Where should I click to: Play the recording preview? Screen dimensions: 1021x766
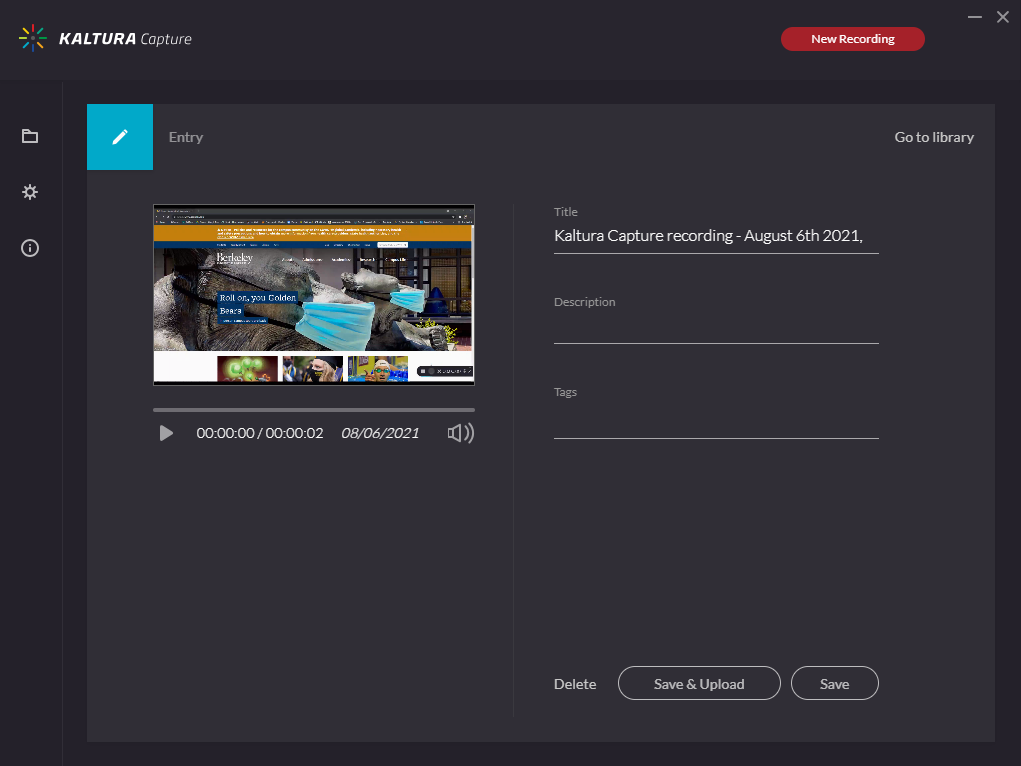[x=165, y=433]
